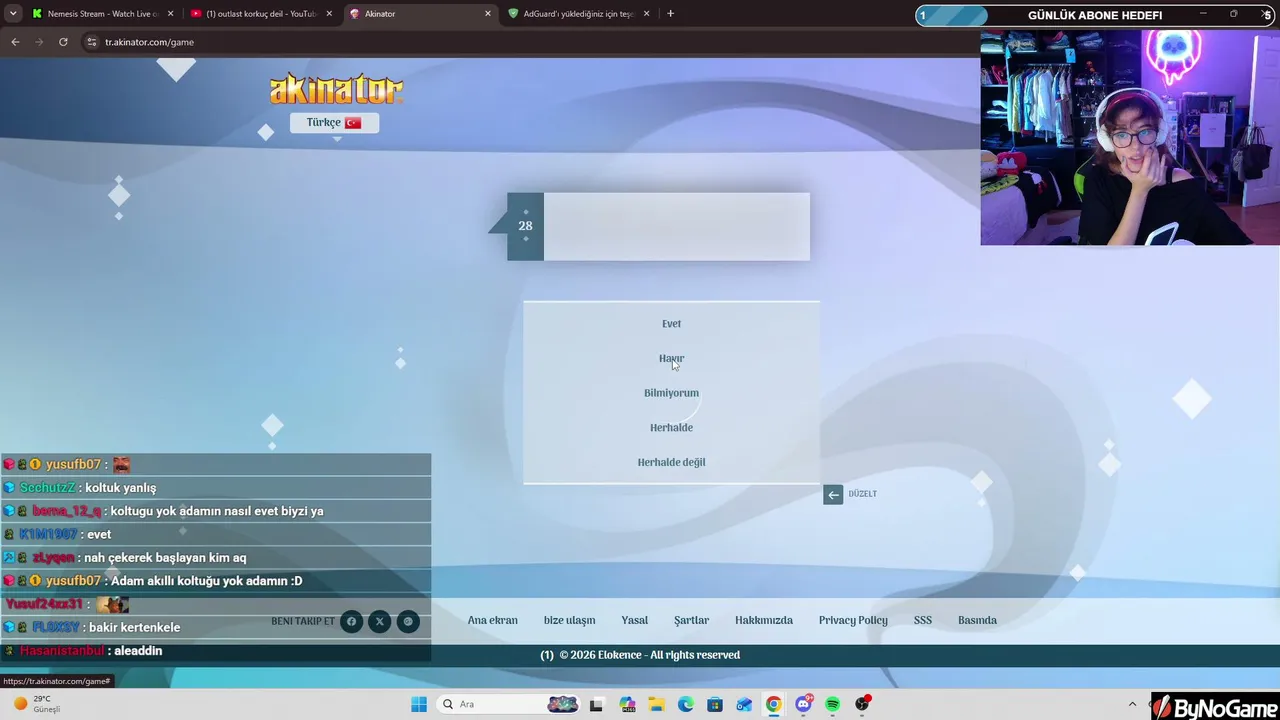Open the Türkçe language selector
This screenshot has height=720, width=1280.
pyautogui.click(x=334, y=122)
